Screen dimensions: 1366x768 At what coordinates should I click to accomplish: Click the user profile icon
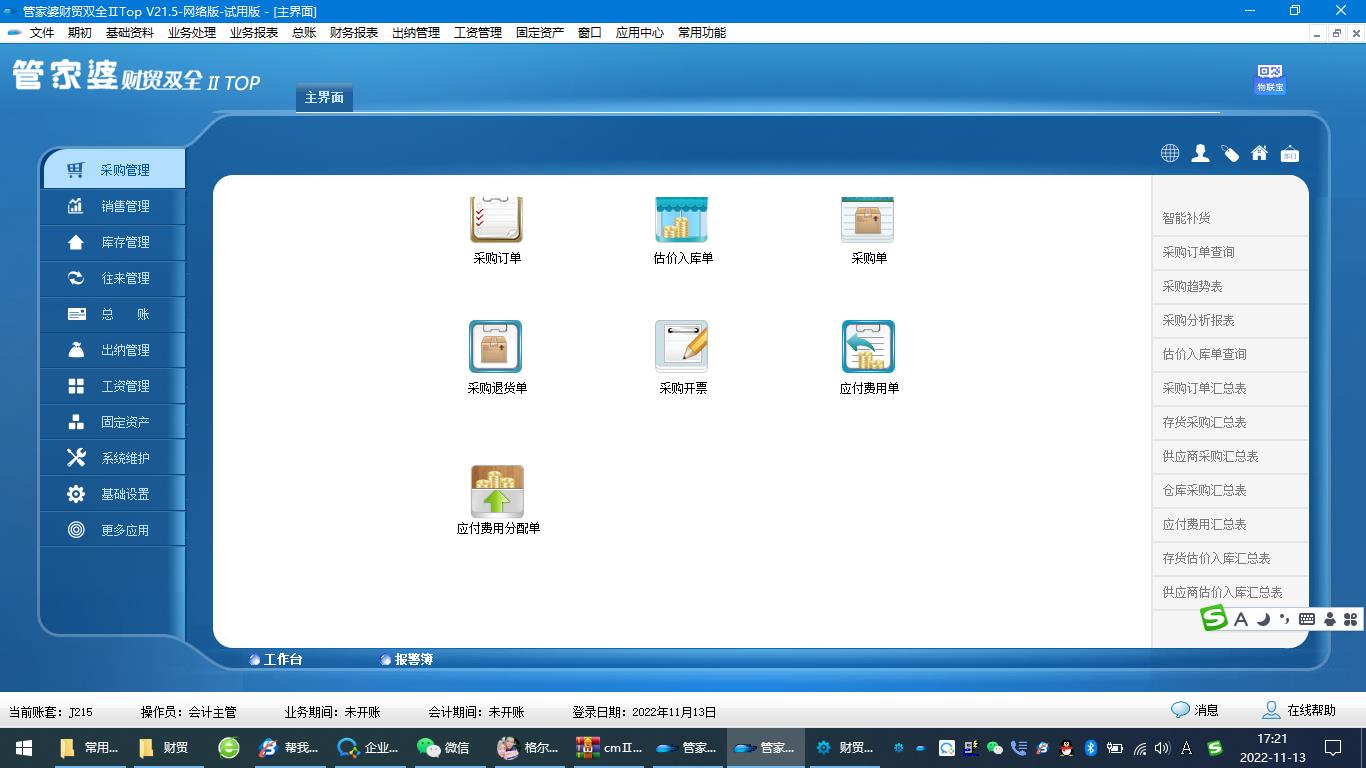tap(1200, 153)
